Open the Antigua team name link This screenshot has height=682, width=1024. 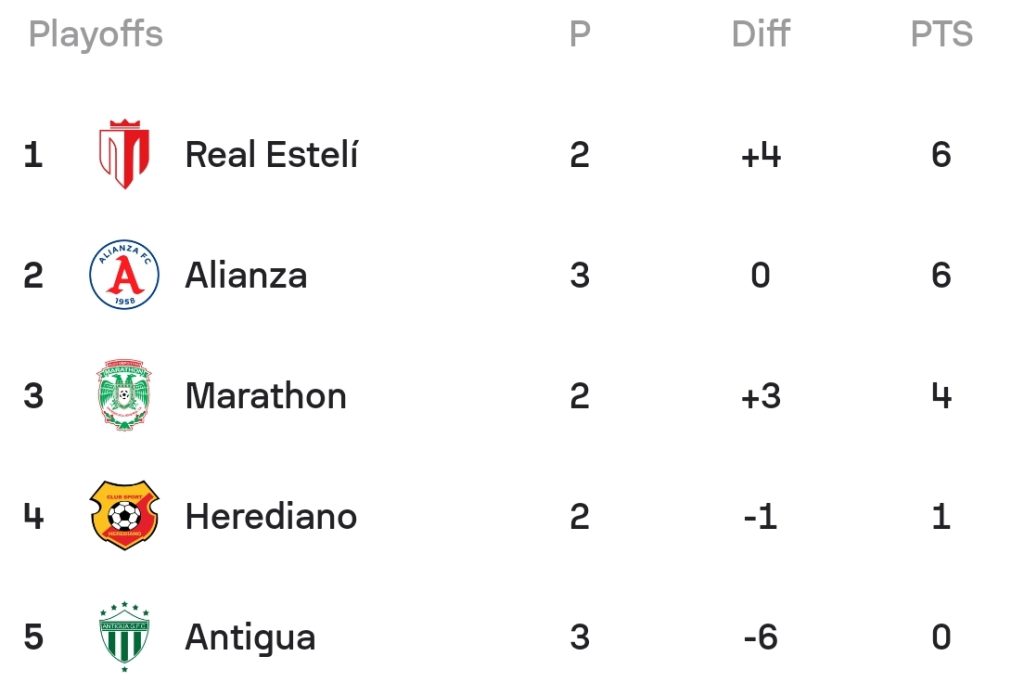(x=250, y=638)
